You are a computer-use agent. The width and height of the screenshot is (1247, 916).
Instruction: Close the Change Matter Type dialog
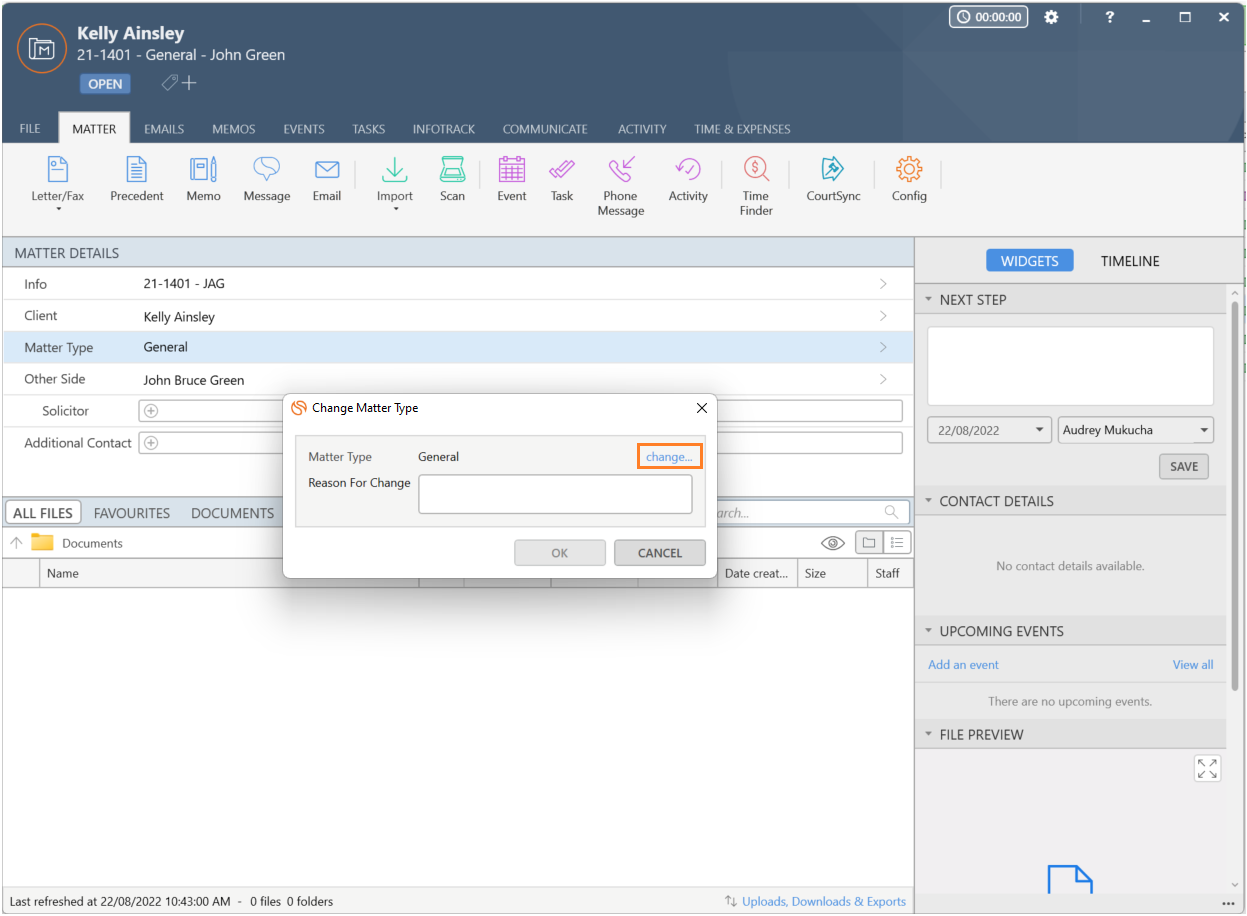coord(701,408)
